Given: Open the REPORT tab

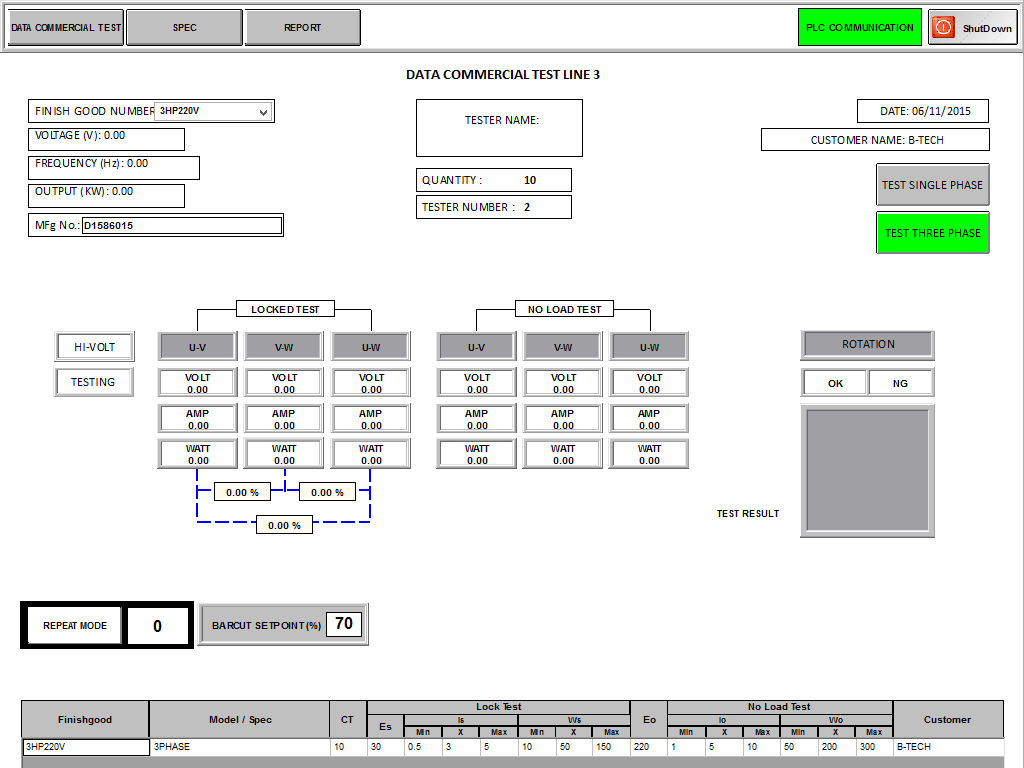Looking at the screenshot, I should (302, 27).
